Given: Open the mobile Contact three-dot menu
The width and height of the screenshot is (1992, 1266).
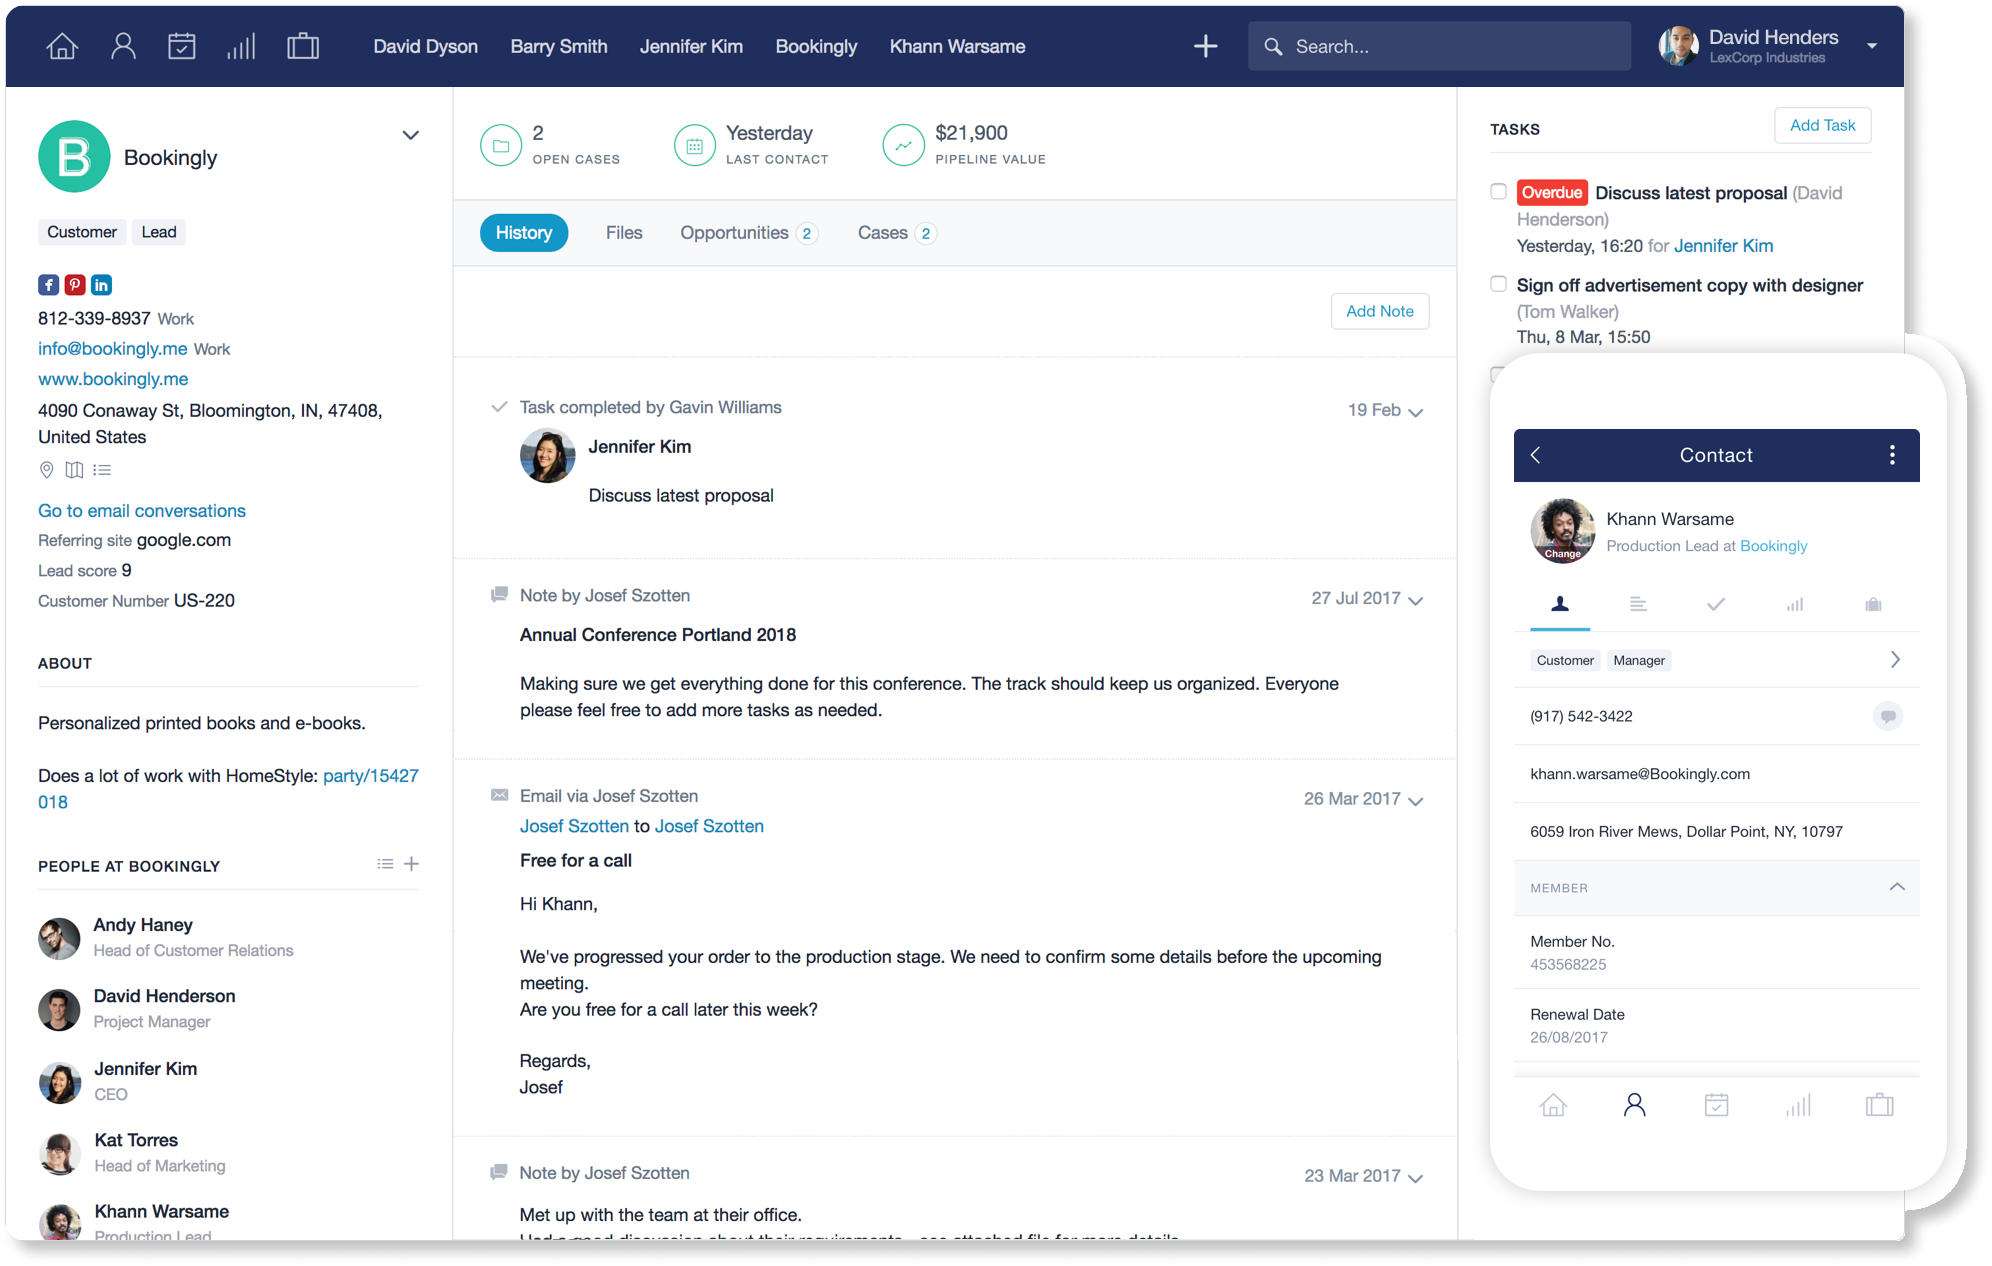Looking at the screenshot, I should point(1892,455).
